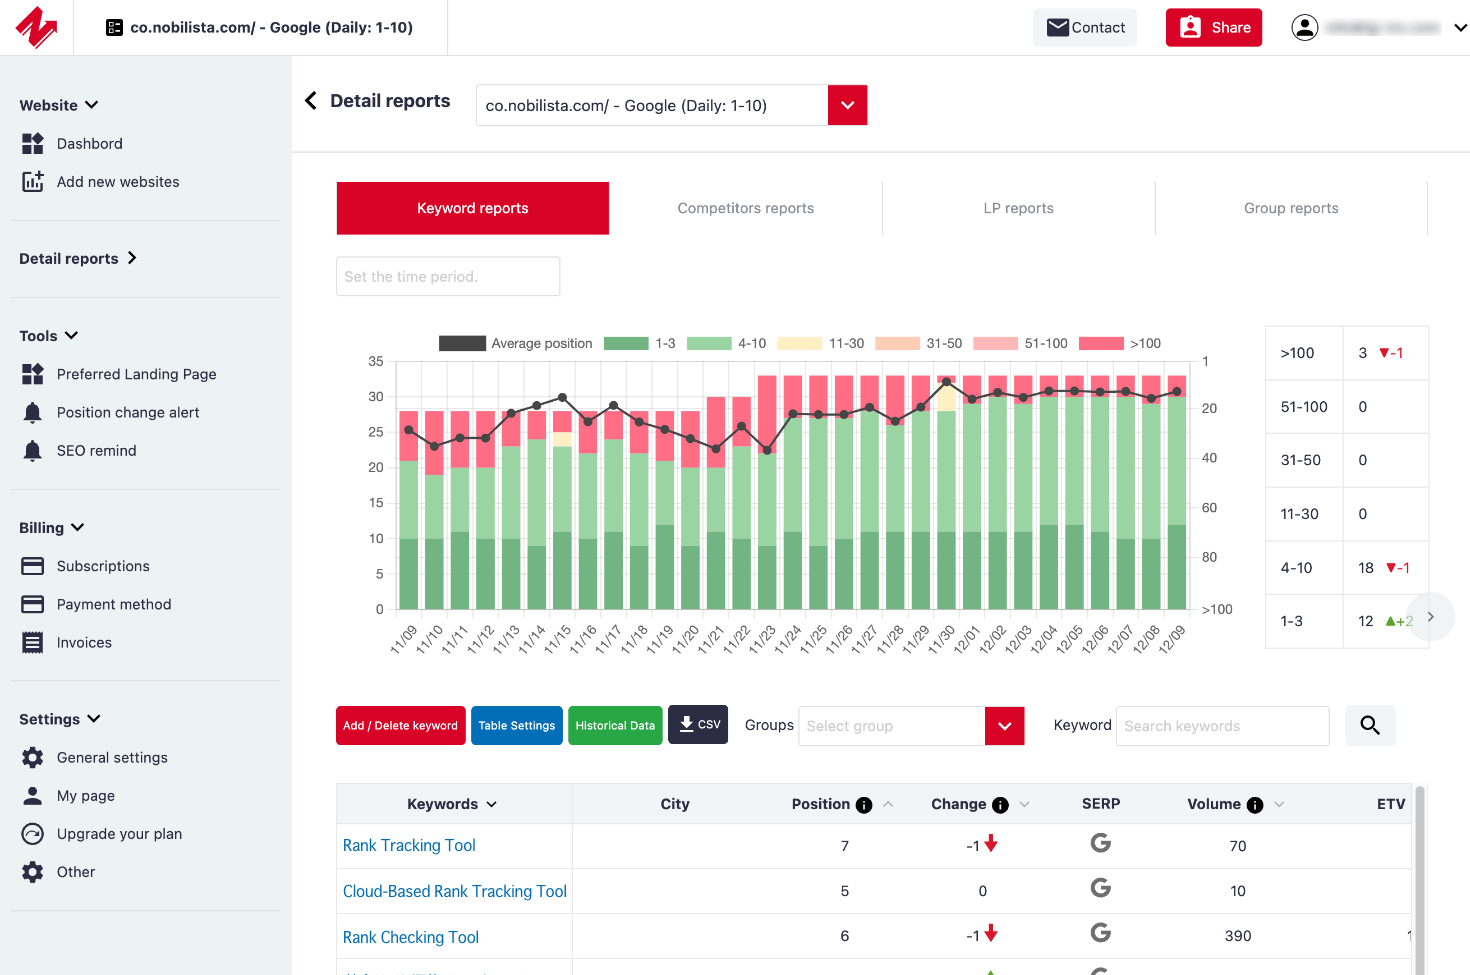Click the Nobilista logo icon
Screen dimensions: 1470x975
coord(37,27)
